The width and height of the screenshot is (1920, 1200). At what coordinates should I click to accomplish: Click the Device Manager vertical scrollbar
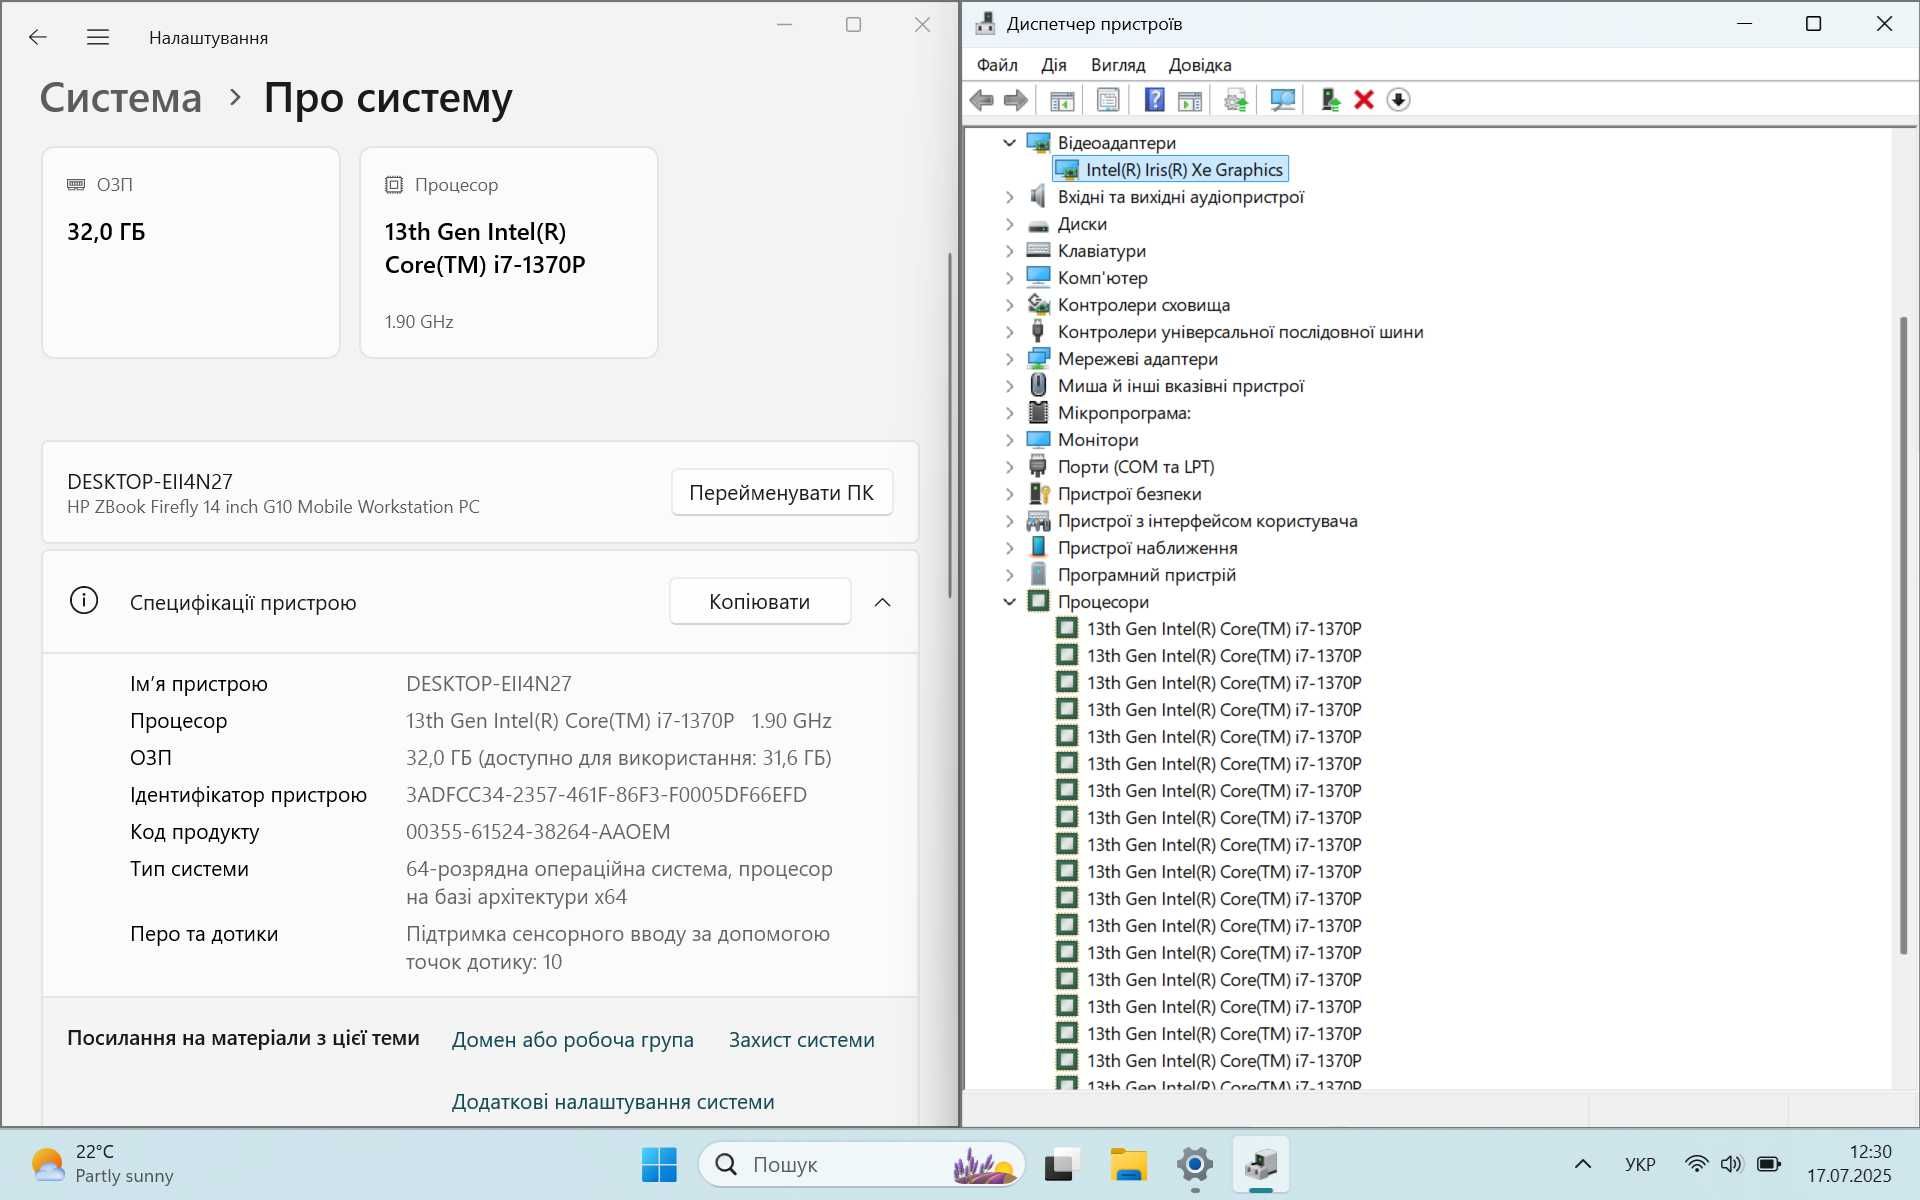tap(1903, 635)
